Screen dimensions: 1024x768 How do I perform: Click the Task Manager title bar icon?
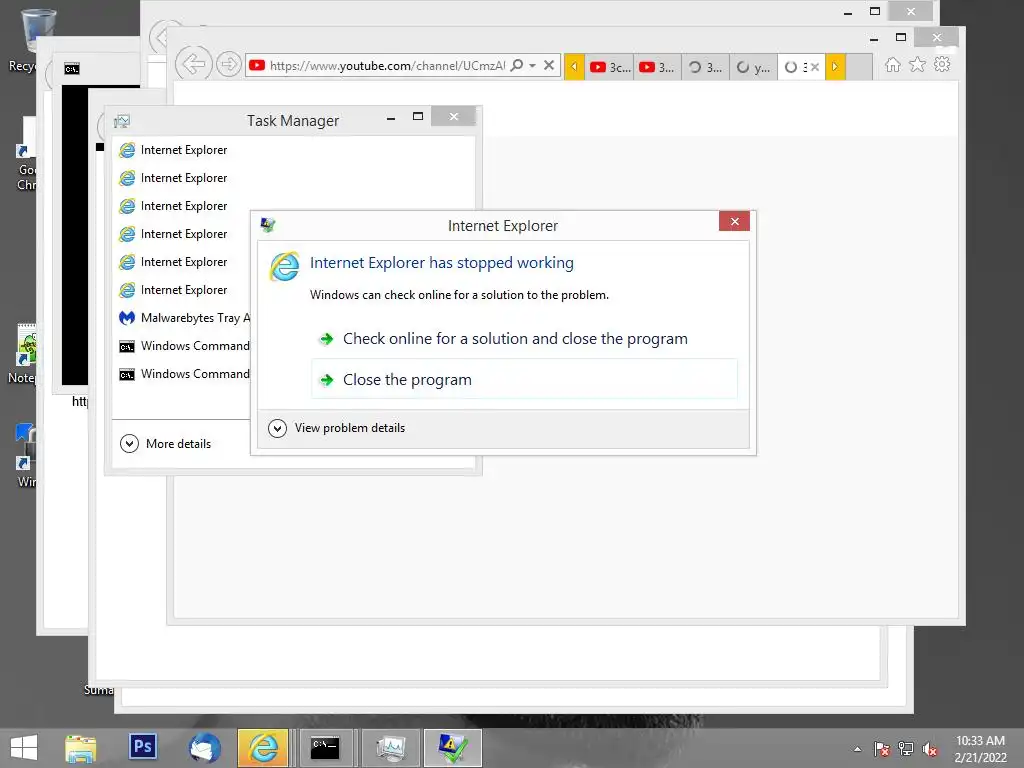(122, 121)
